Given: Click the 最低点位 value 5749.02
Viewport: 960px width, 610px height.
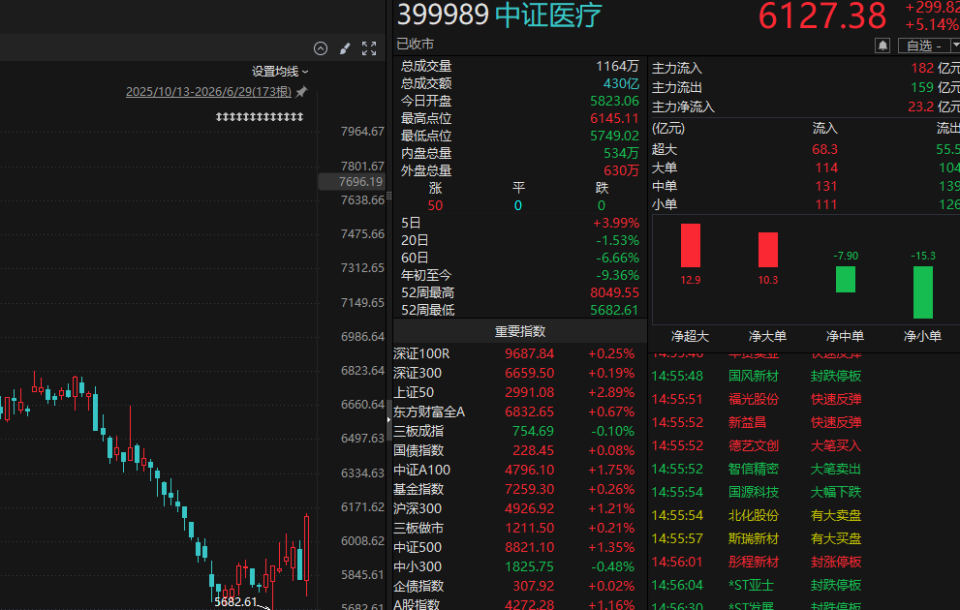Looking at the screenshot, I should (x=615, y=136).
